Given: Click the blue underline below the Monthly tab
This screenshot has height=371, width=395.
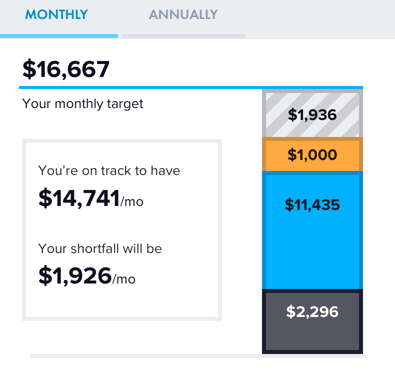Looking at the screenshot, I should (x=59, y=36).
